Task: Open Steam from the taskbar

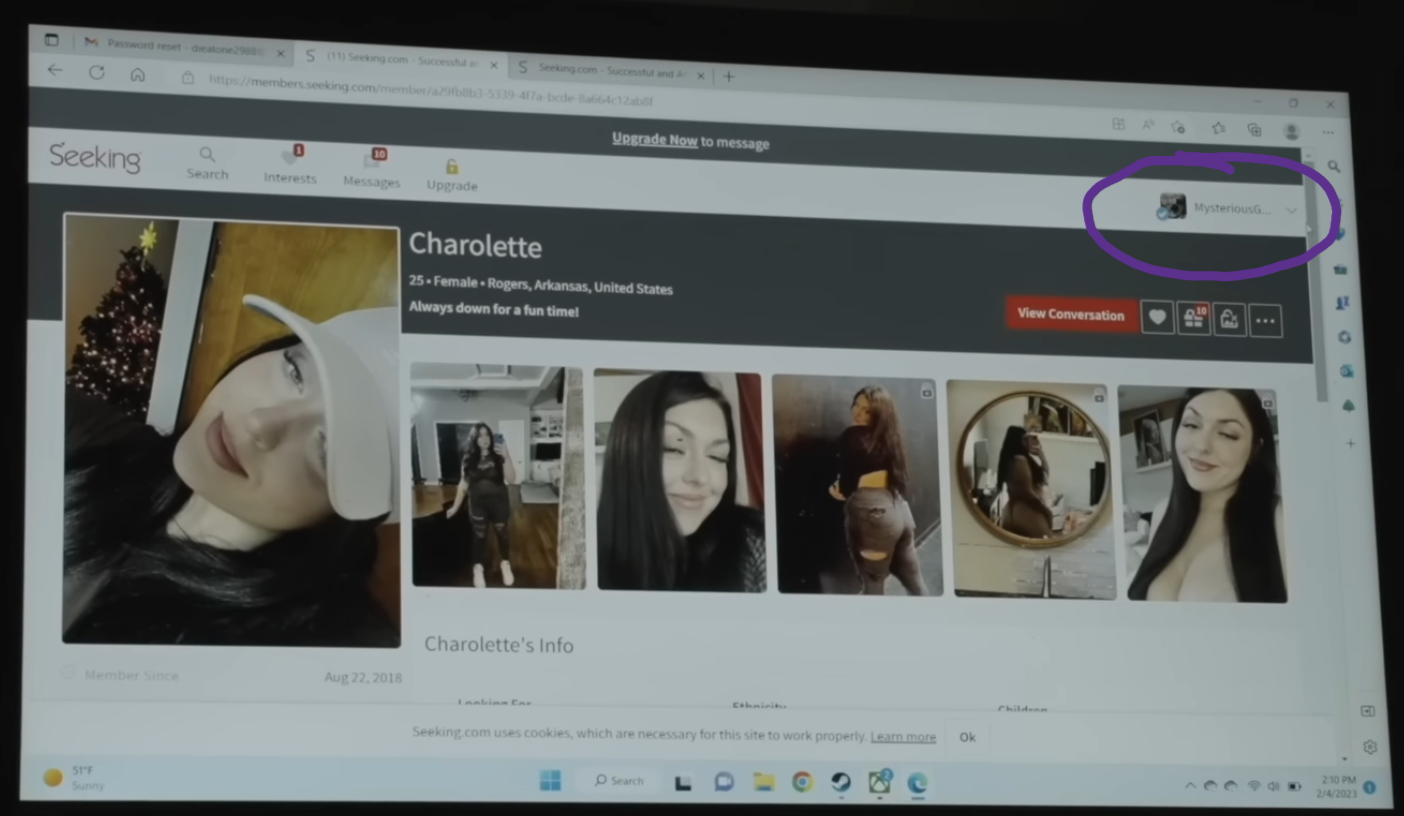Action: coord(841,782)
